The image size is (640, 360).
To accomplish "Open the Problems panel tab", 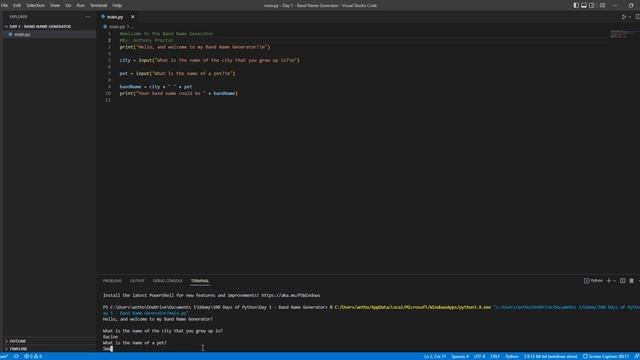I will point(112,281).
